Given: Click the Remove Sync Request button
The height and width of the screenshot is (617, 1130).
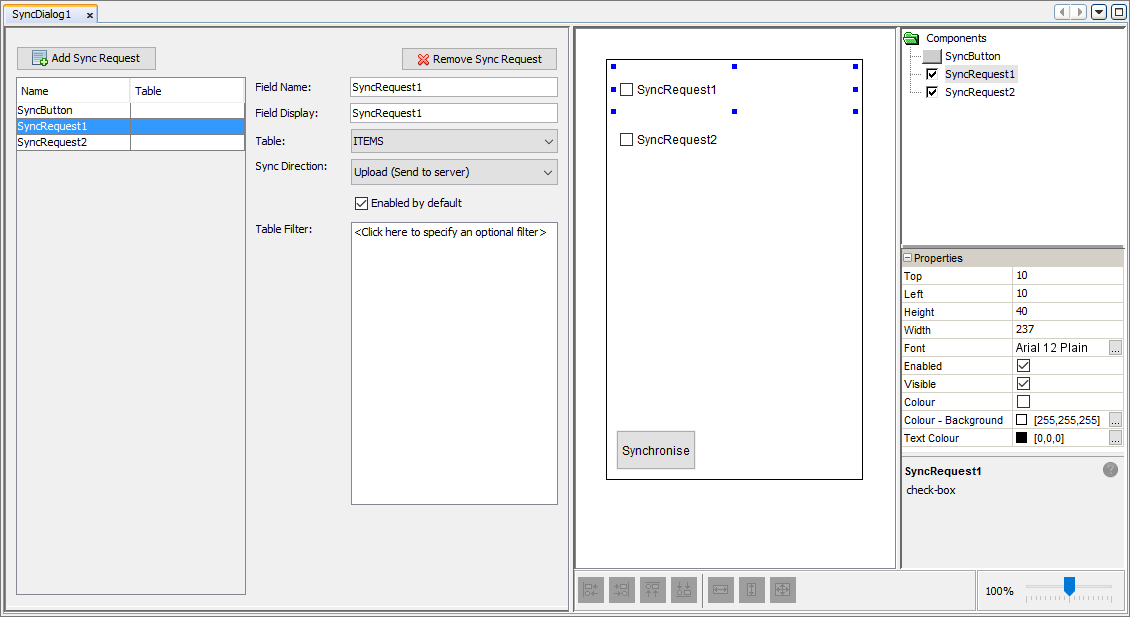Looking at the screenshot, I should (x=479, y=59).
